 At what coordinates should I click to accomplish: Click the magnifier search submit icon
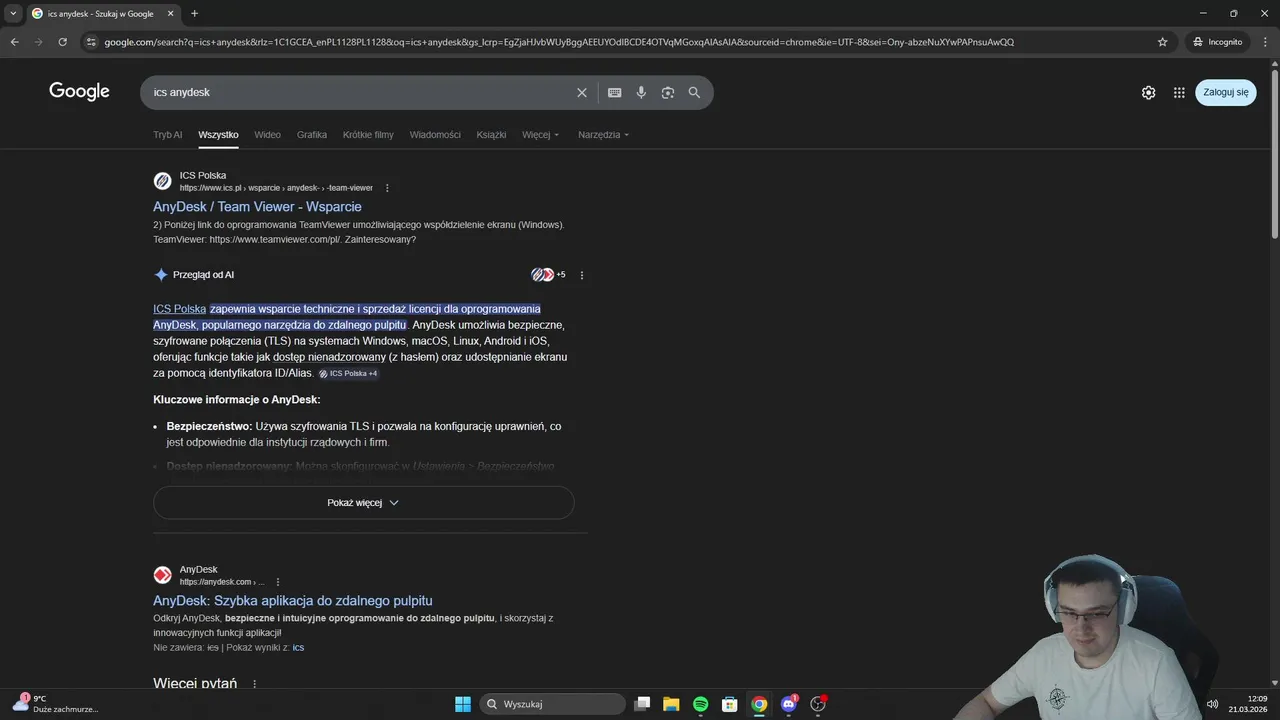[694, 92]
